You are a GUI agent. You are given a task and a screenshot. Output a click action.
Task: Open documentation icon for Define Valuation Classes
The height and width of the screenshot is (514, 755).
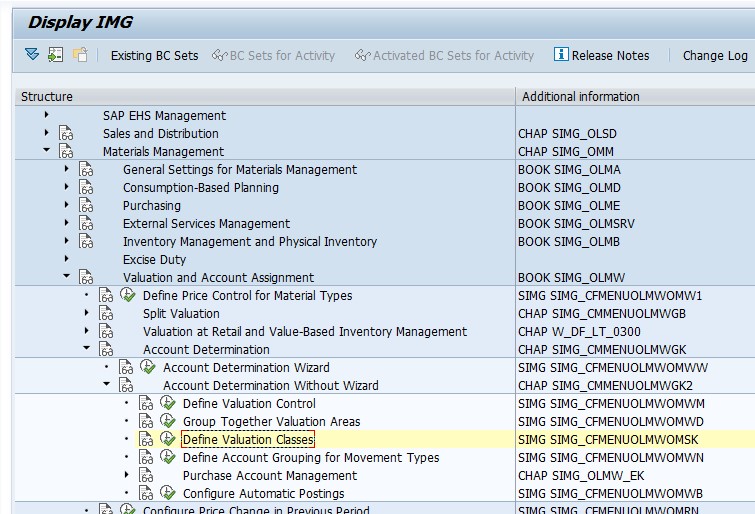tap(146, 439)
